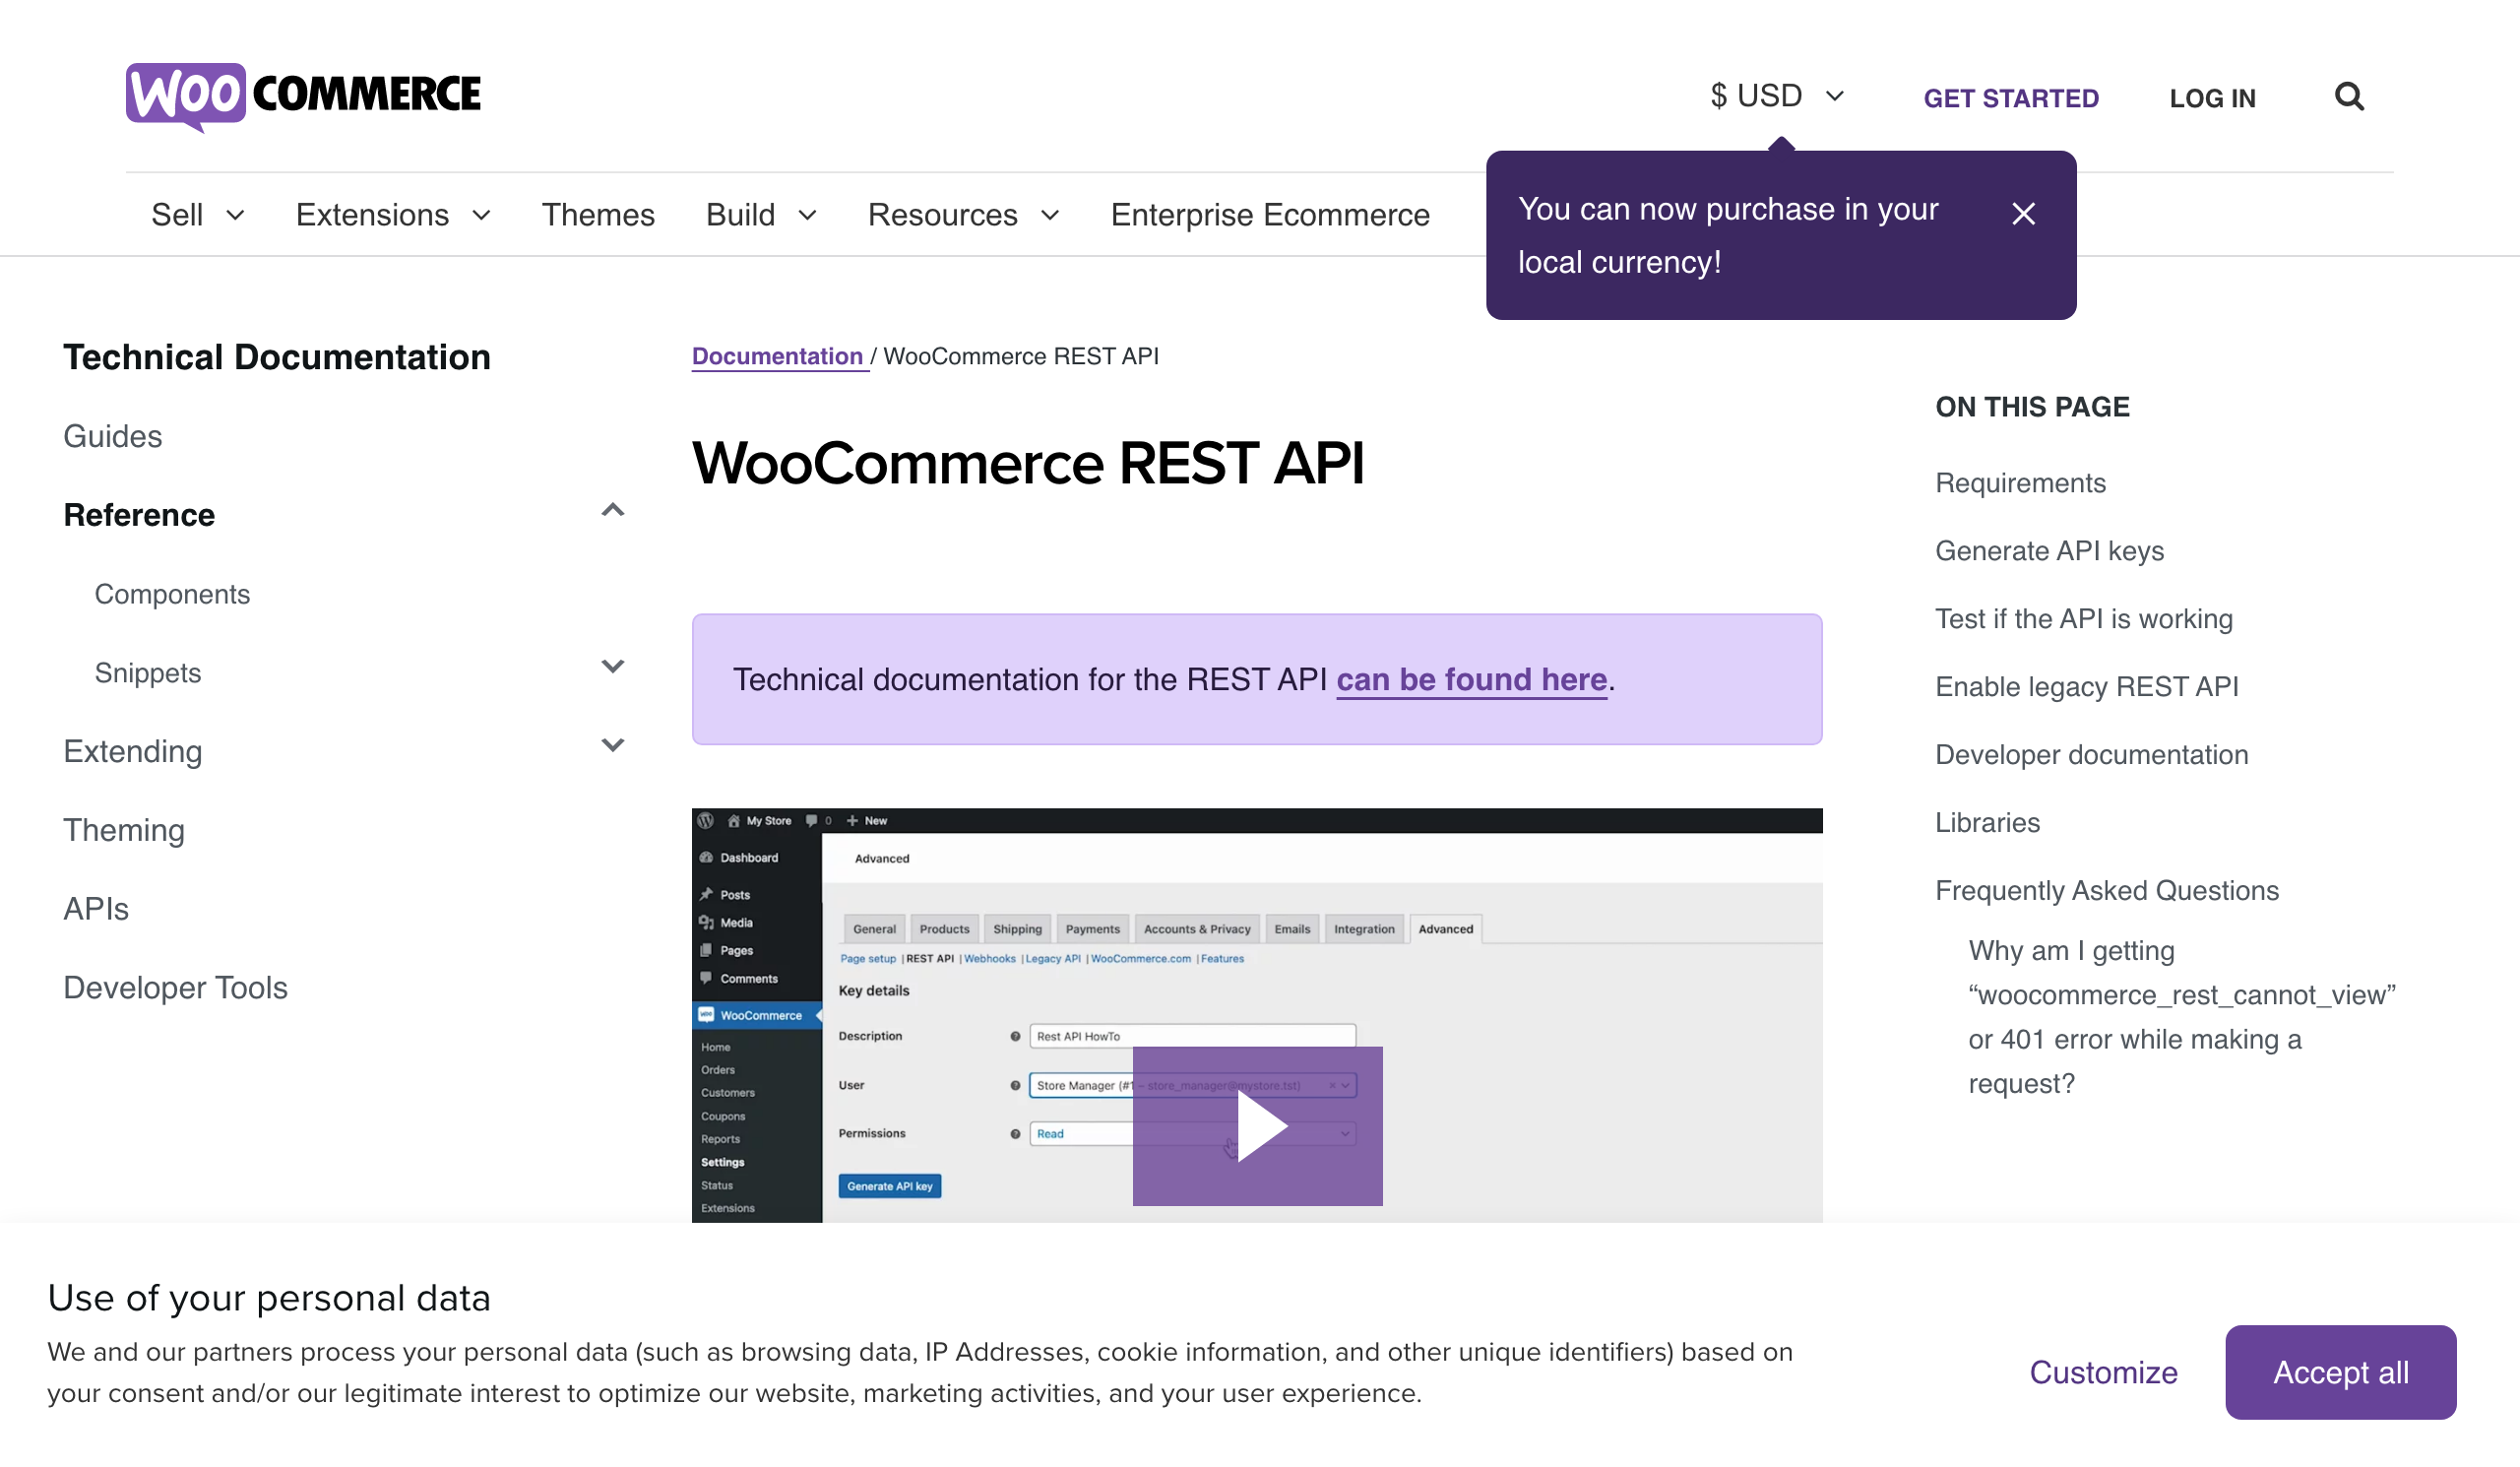Open Enterprise Ecommerce page
The width and height of the screenshot is (2520, 1467).
[1270, 215]
